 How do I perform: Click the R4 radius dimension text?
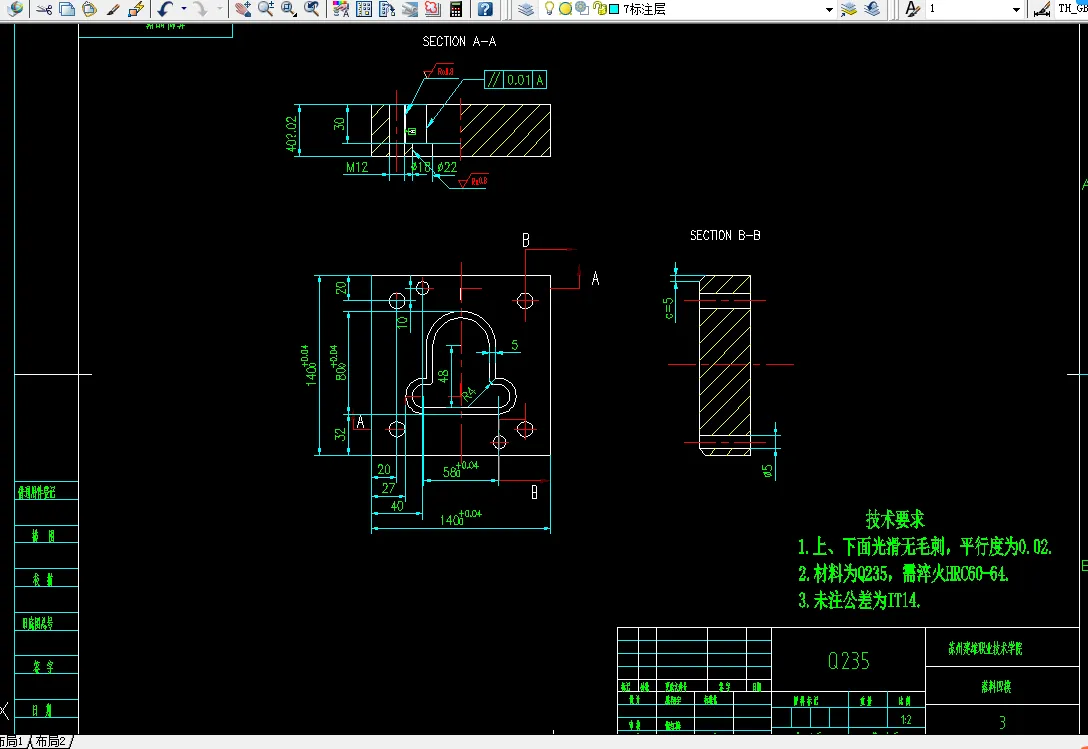coord(470,394)
